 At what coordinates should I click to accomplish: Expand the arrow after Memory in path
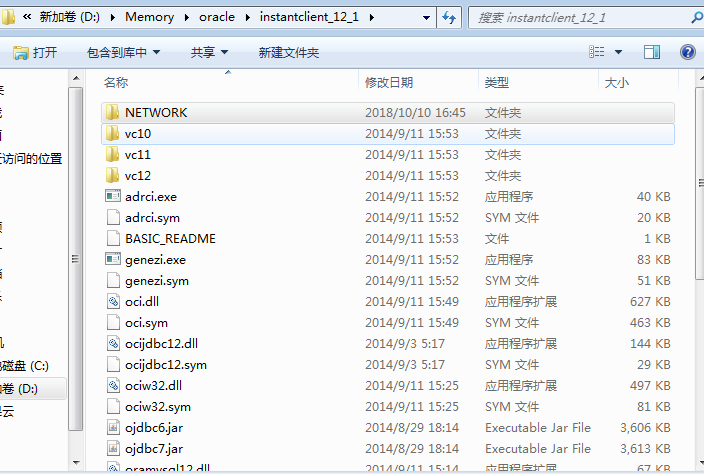[x=186, y=18]
